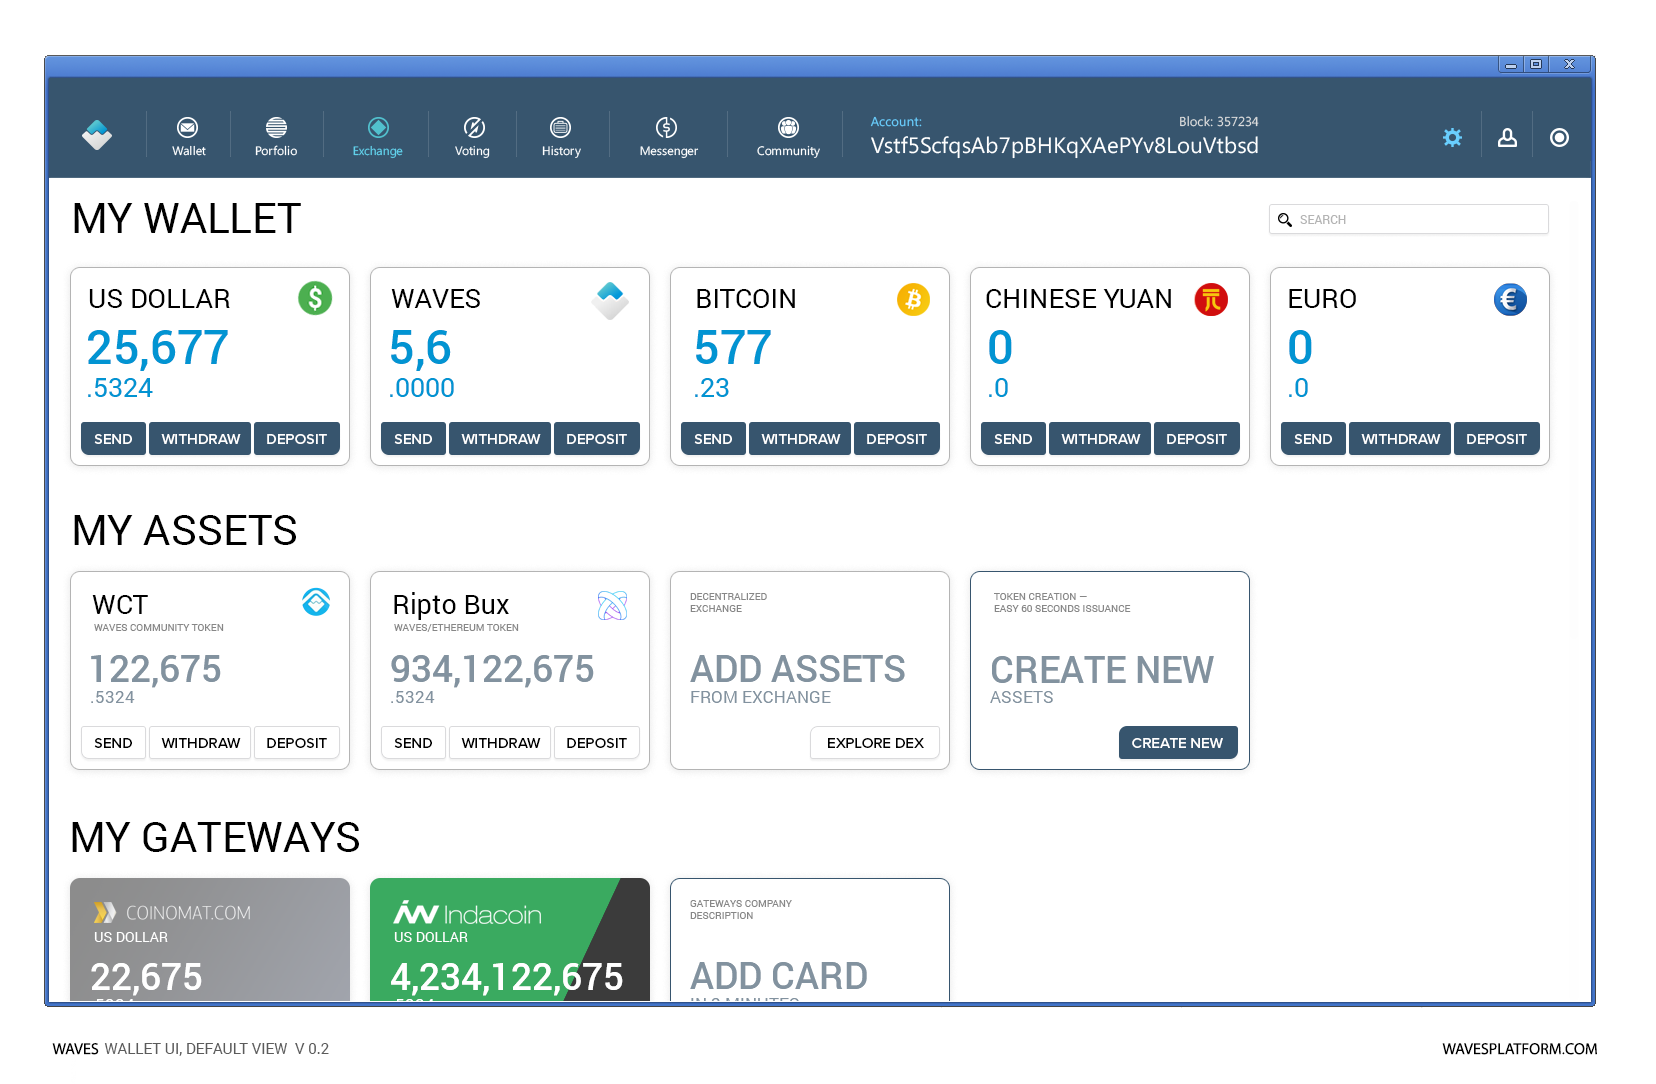Screen dimensions: 1656x1084
Task: Open the Community section
Action: pos(788,137)
